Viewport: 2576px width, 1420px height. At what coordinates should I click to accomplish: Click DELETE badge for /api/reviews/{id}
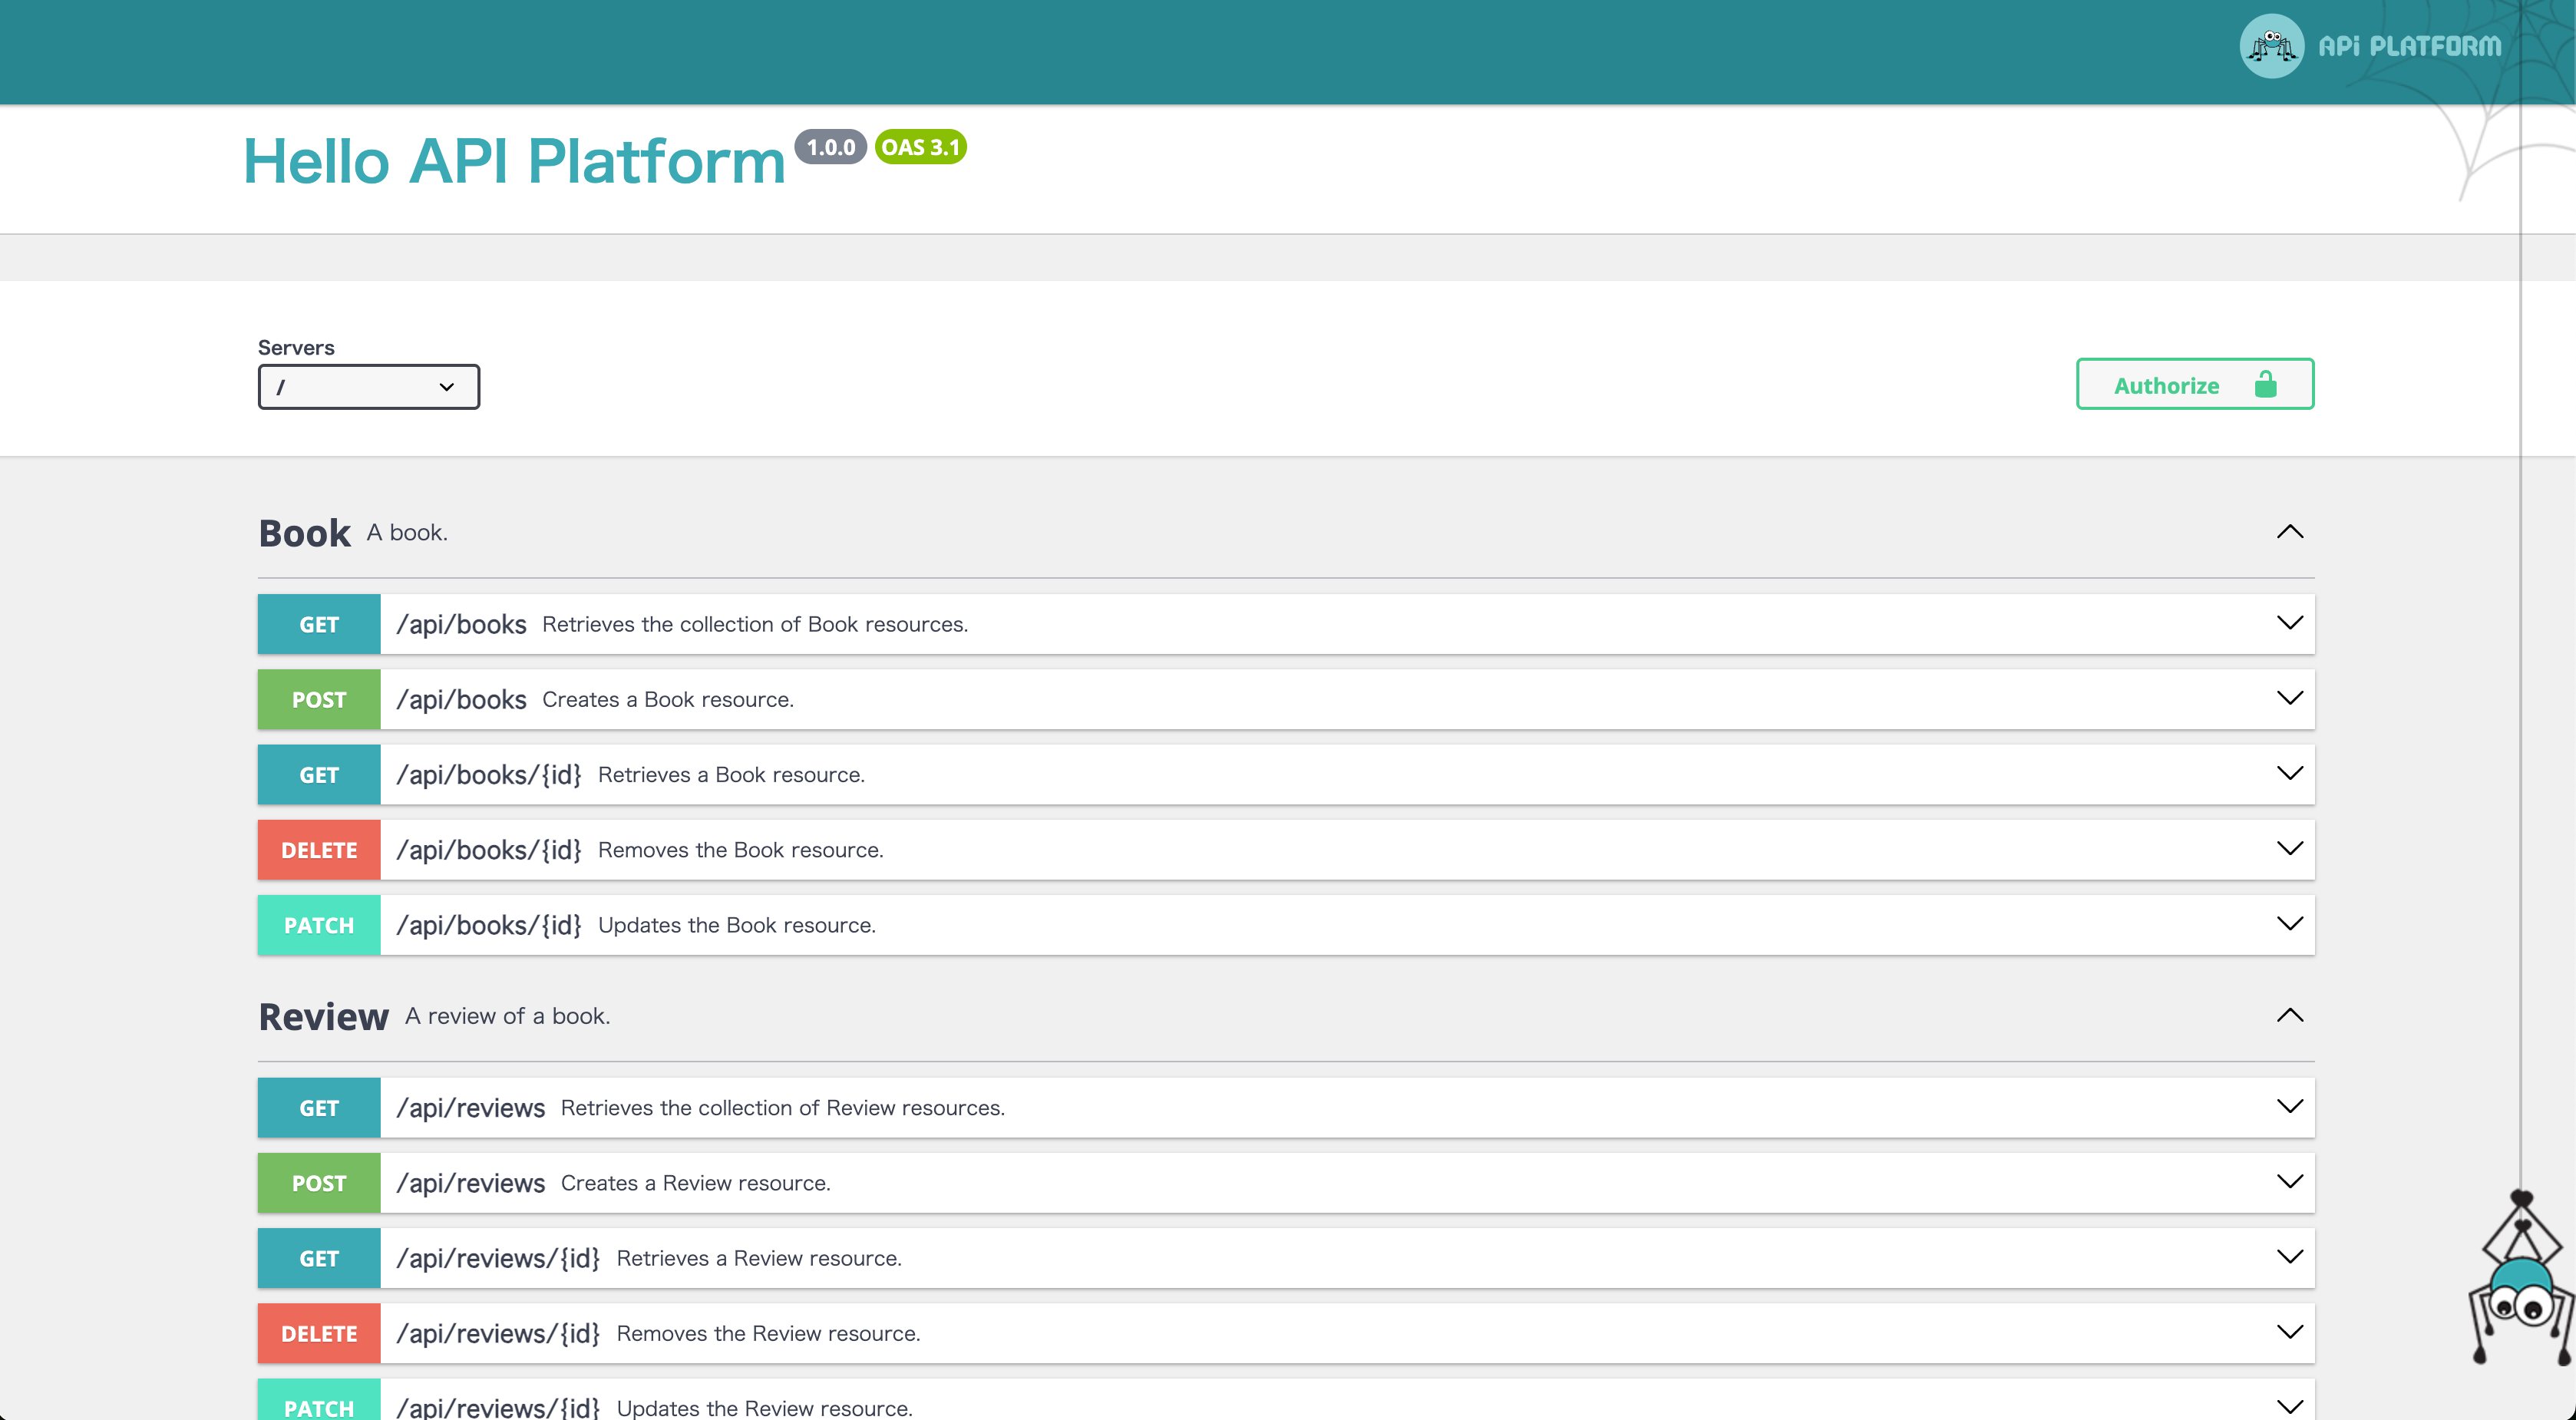pyautogui.click(x=319, y=1333)
